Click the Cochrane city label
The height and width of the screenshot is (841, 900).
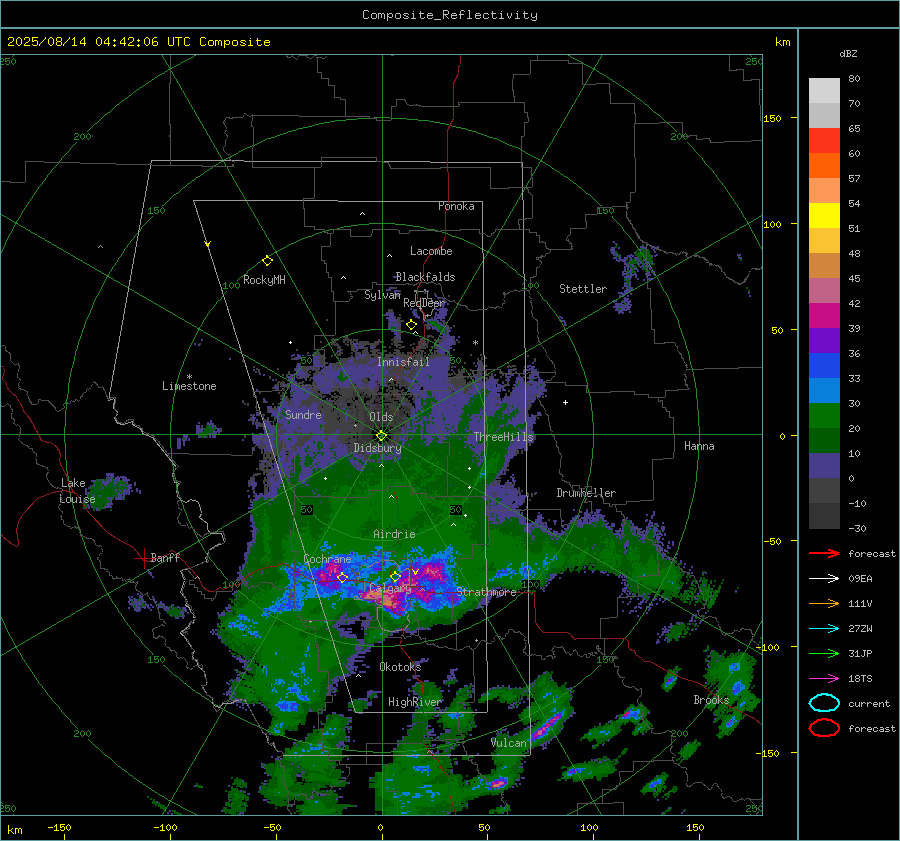[x=327, y=559]
